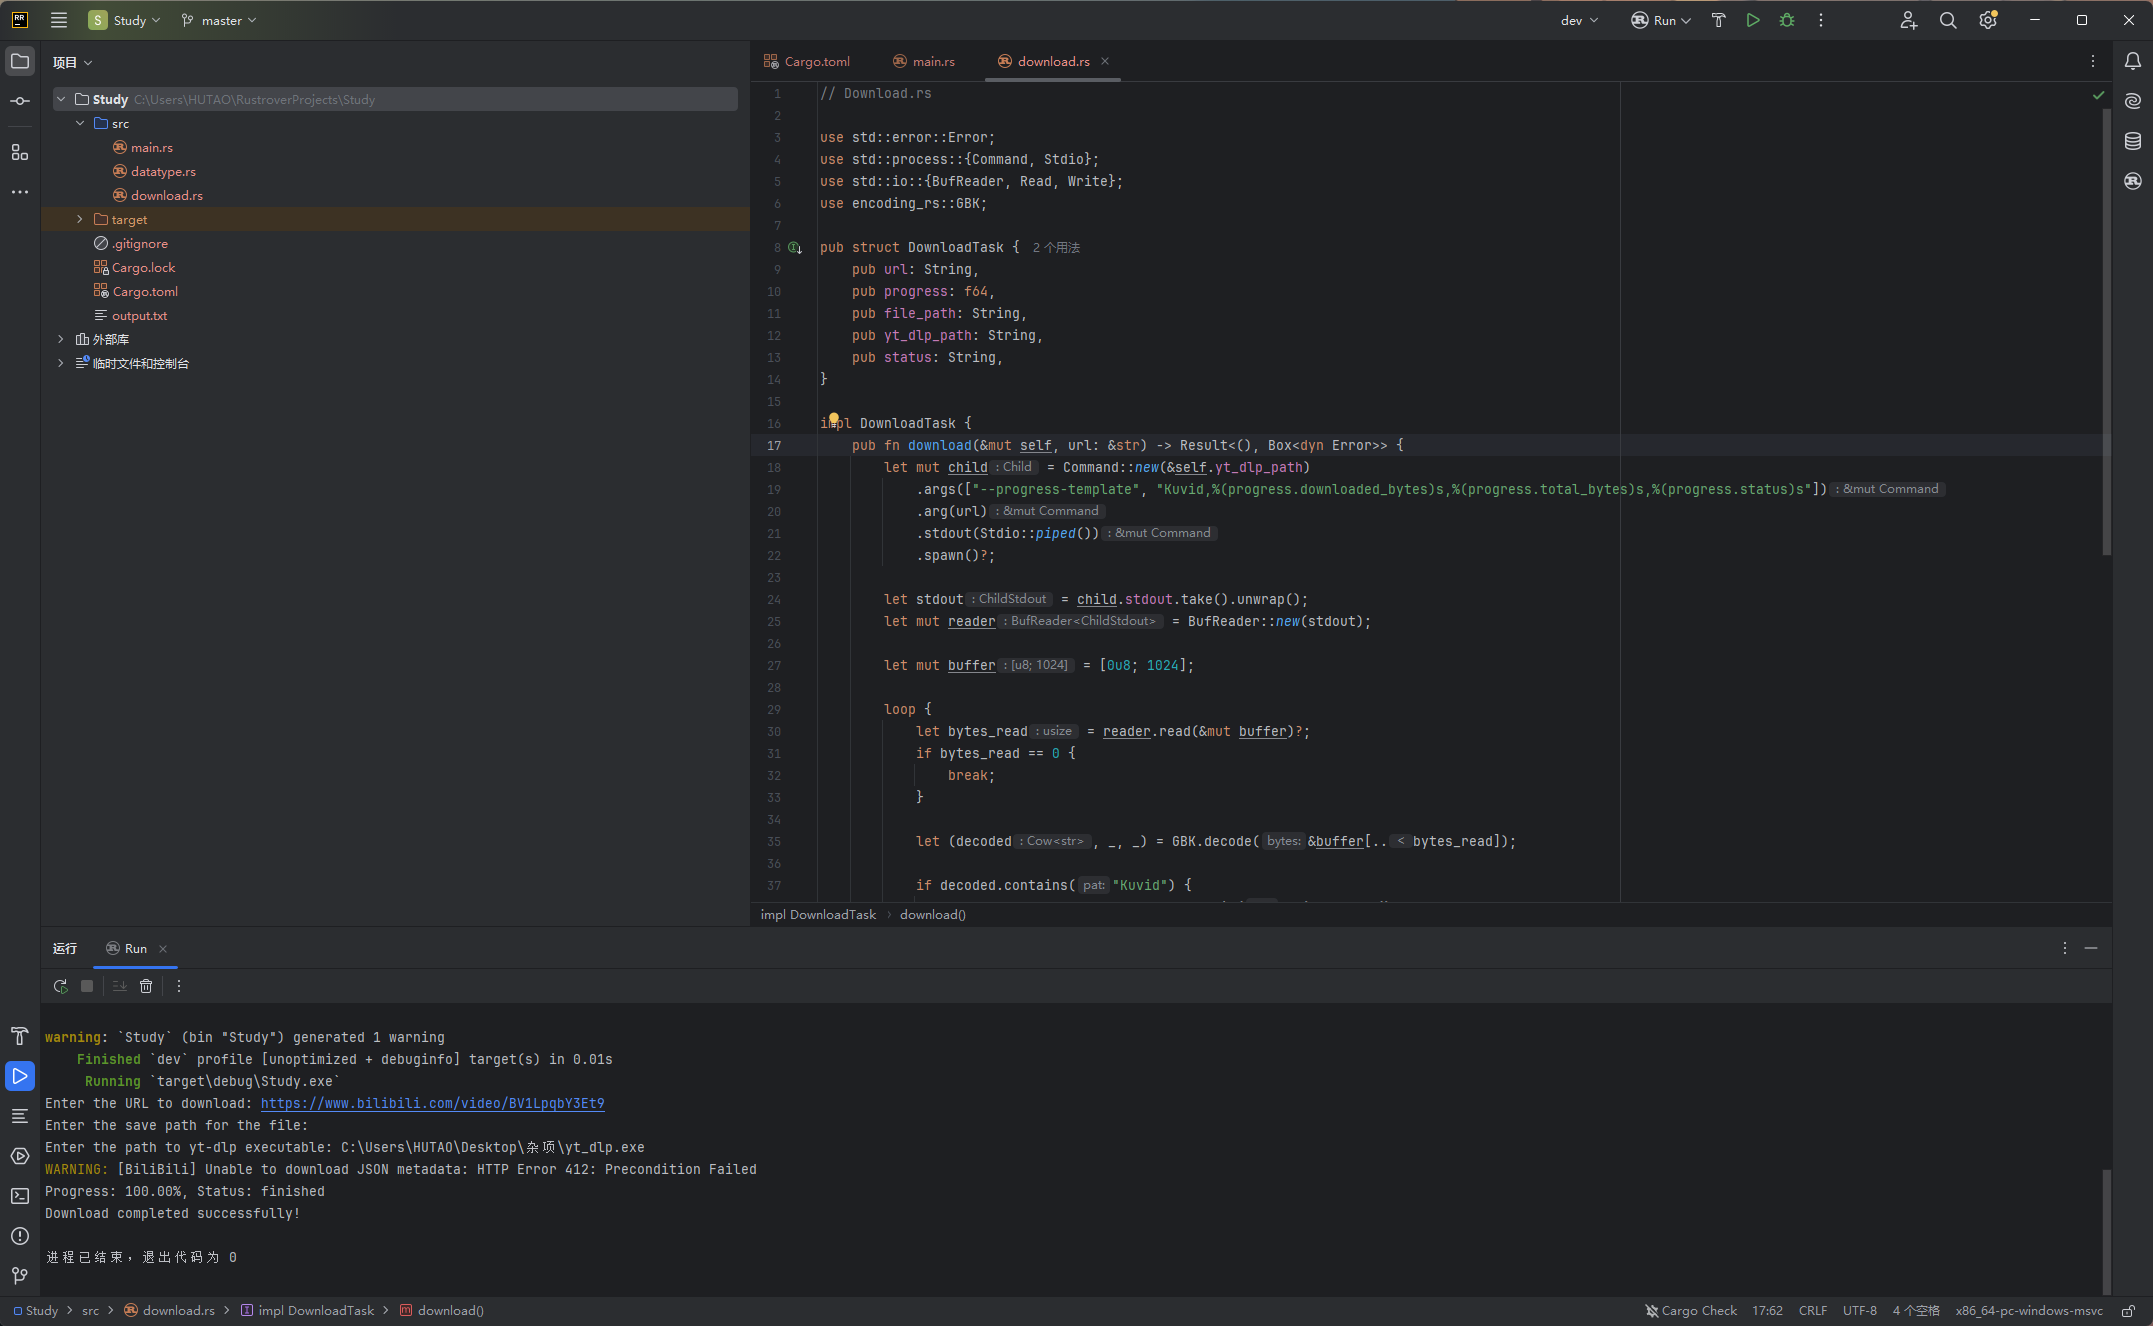The width and height of the screenshot is (2153, 1326).
Task: Click the green inspection checkmark widget
Action: [x=2099, y=95]
